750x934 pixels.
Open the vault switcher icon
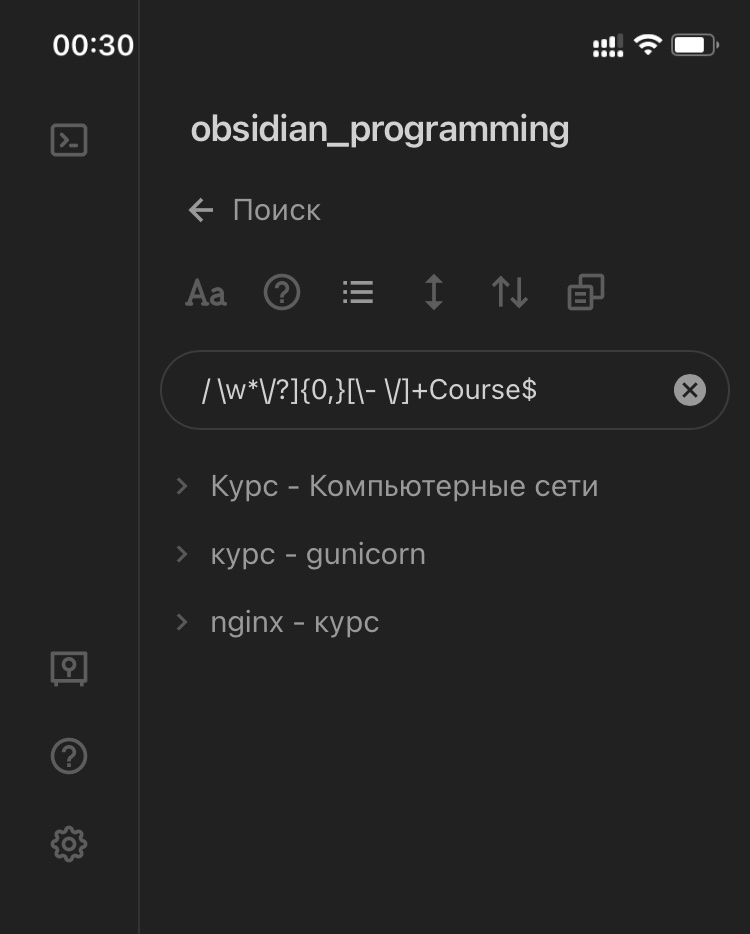(68, 669)
